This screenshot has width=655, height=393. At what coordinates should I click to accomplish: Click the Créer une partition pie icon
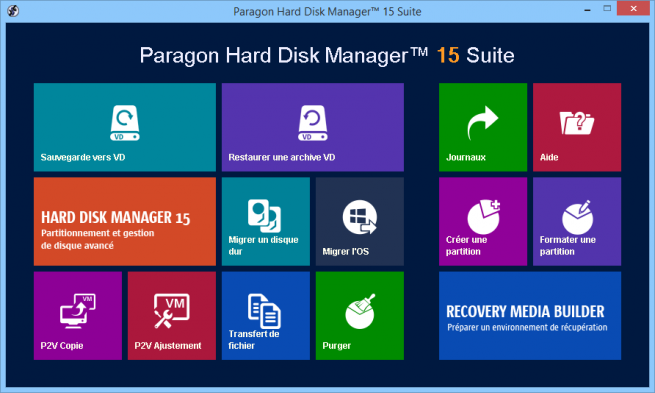tap(483, 217)
